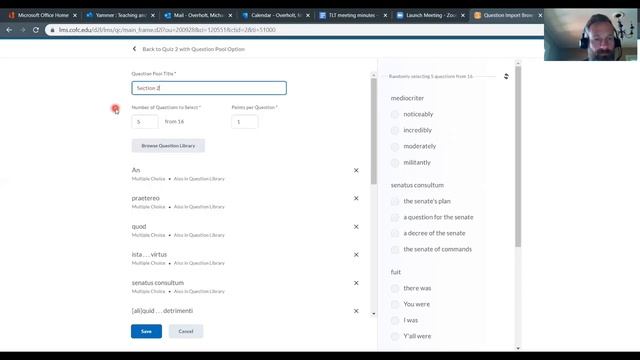
Task: Click the shuffle preview refresh icon
Action: [x=506, y=76]
